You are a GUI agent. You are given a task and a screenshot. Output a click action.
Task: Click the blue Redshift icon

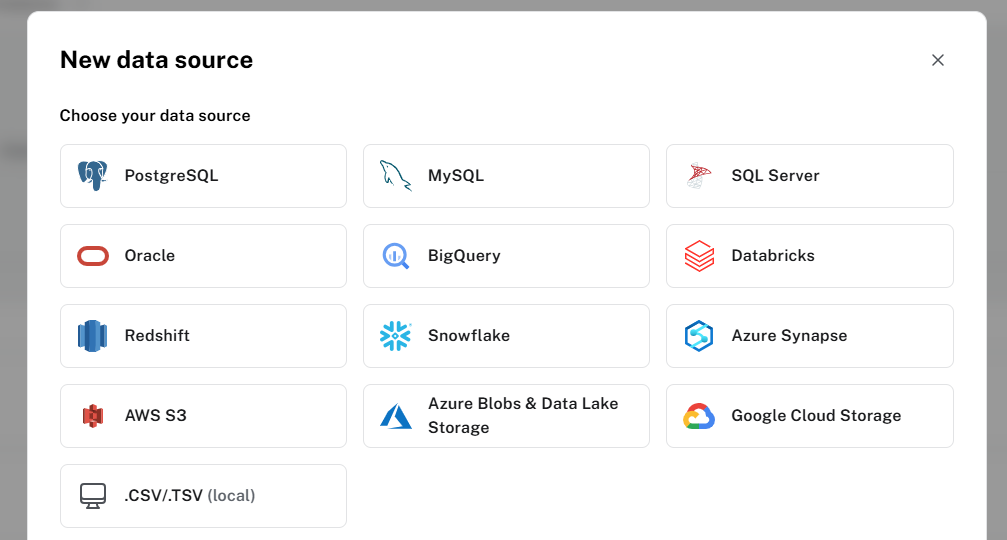(x=93, y=336)
